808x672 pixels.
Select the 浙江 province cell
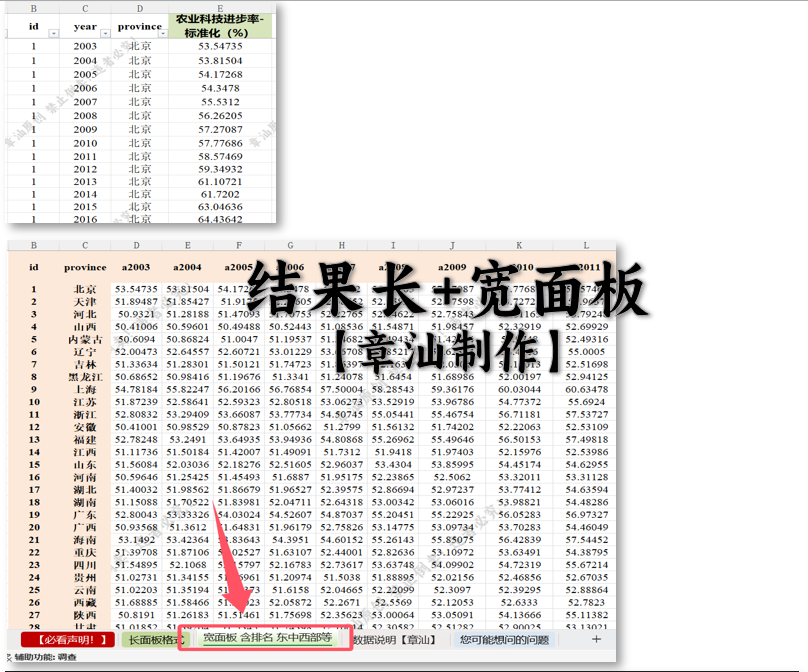click(85, 415)
